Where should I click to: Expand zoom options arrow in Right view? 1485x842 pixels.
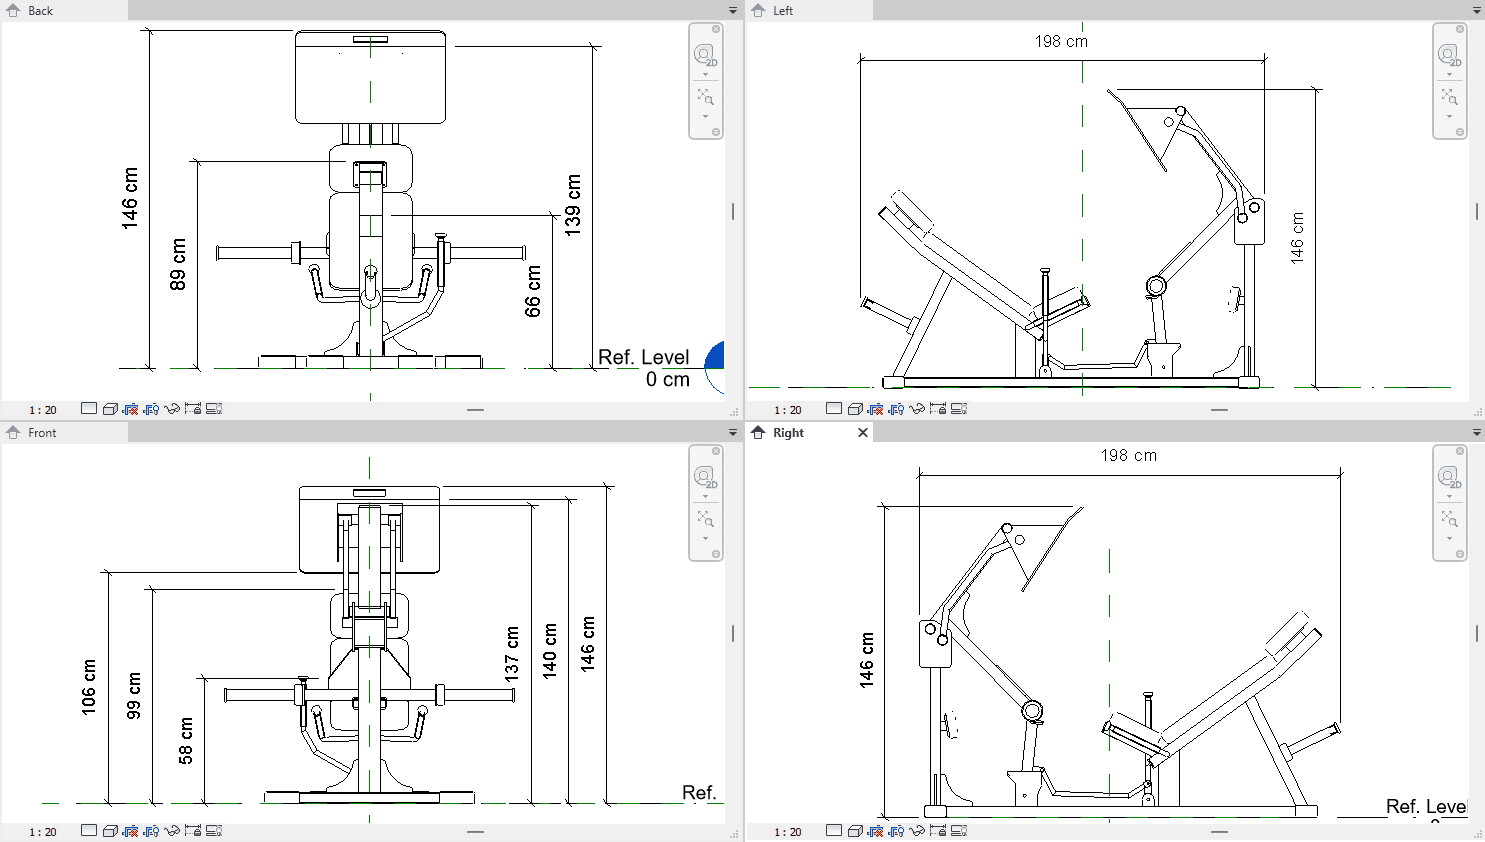(x=1449, y=539)
